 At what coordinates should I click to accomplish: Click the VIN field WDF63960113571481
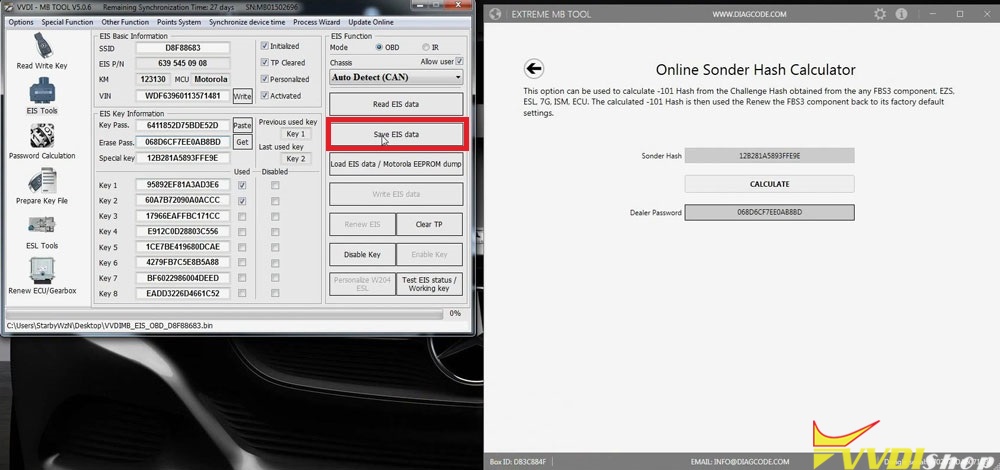click(x=182, y=96)
